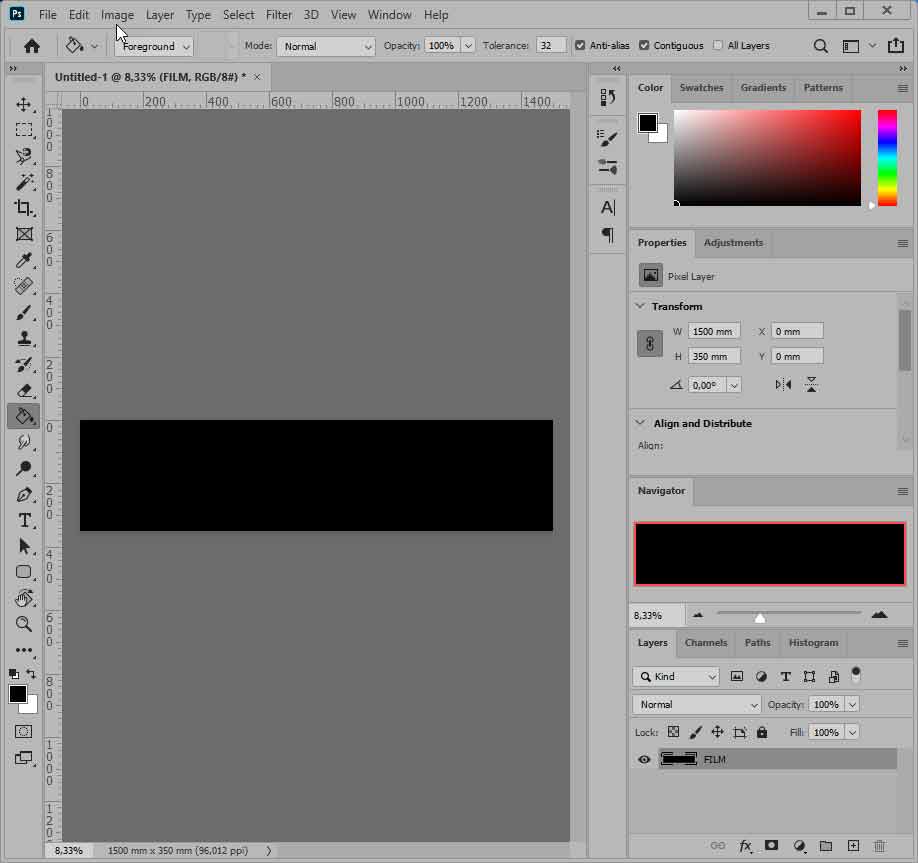Go to the Home screen

[x=32, y=46]
